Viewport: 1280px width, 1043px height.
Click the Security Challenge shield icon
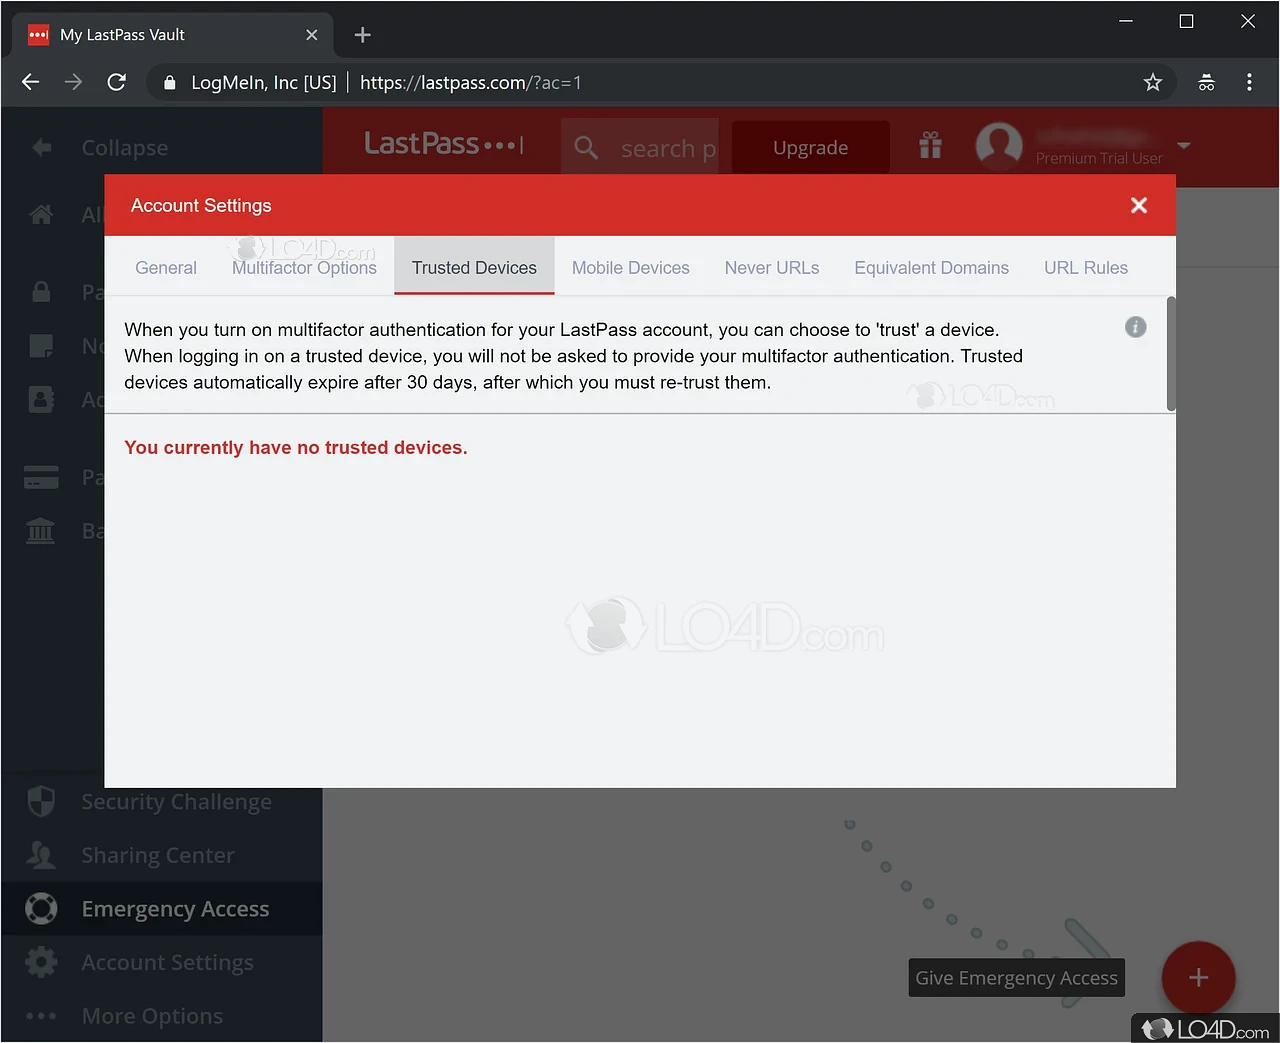click(x=40, y=801)
